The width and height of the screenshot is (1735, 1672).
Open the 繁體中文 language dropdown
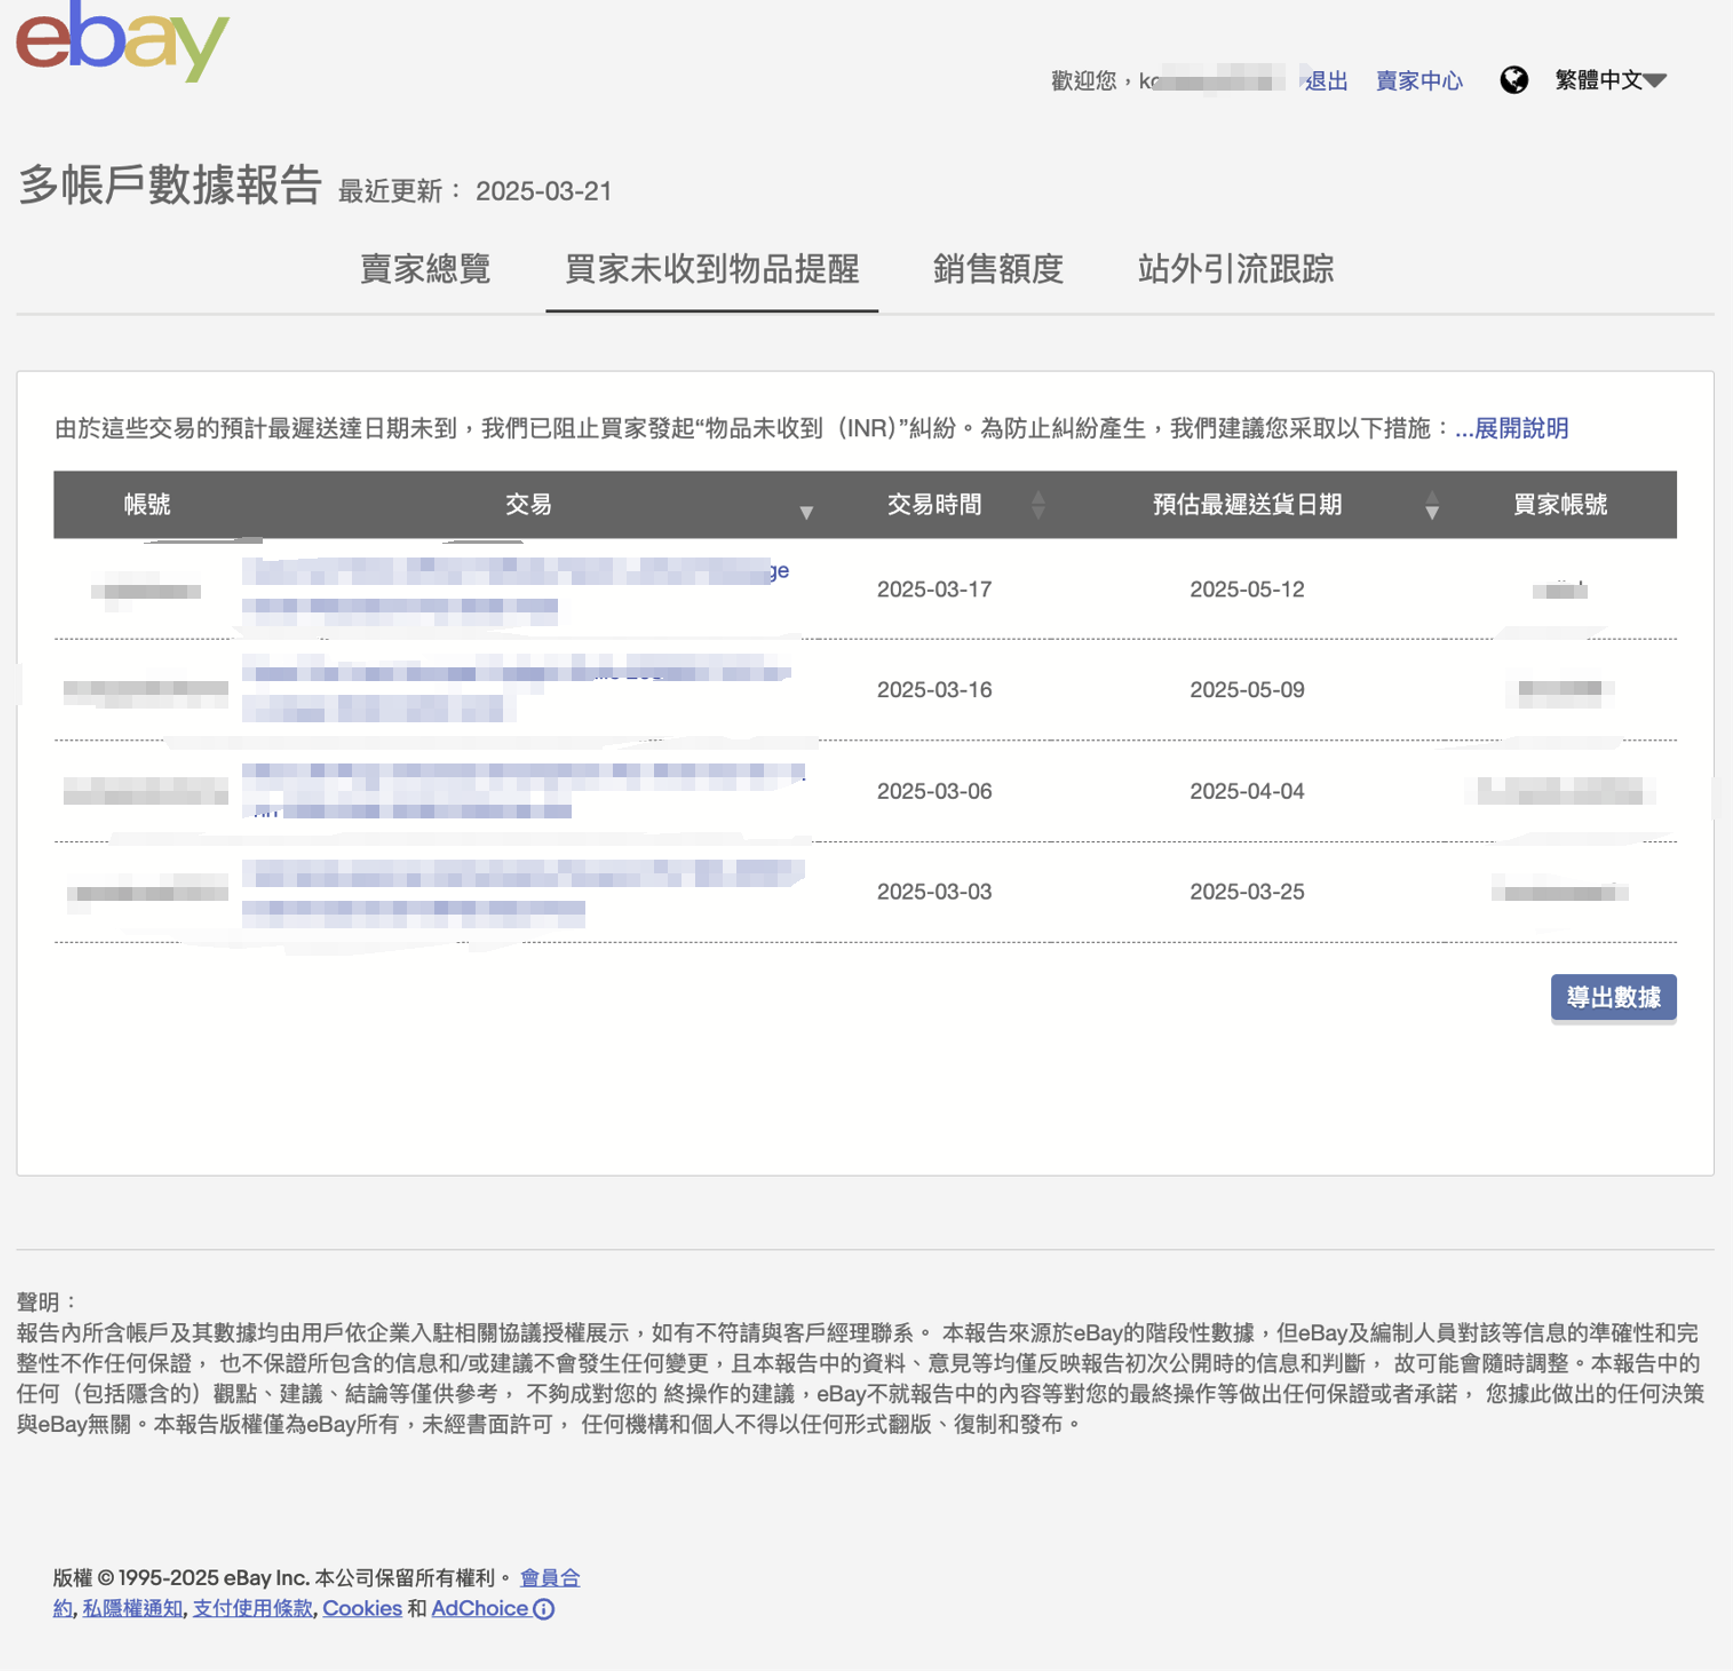(1609, 80)
